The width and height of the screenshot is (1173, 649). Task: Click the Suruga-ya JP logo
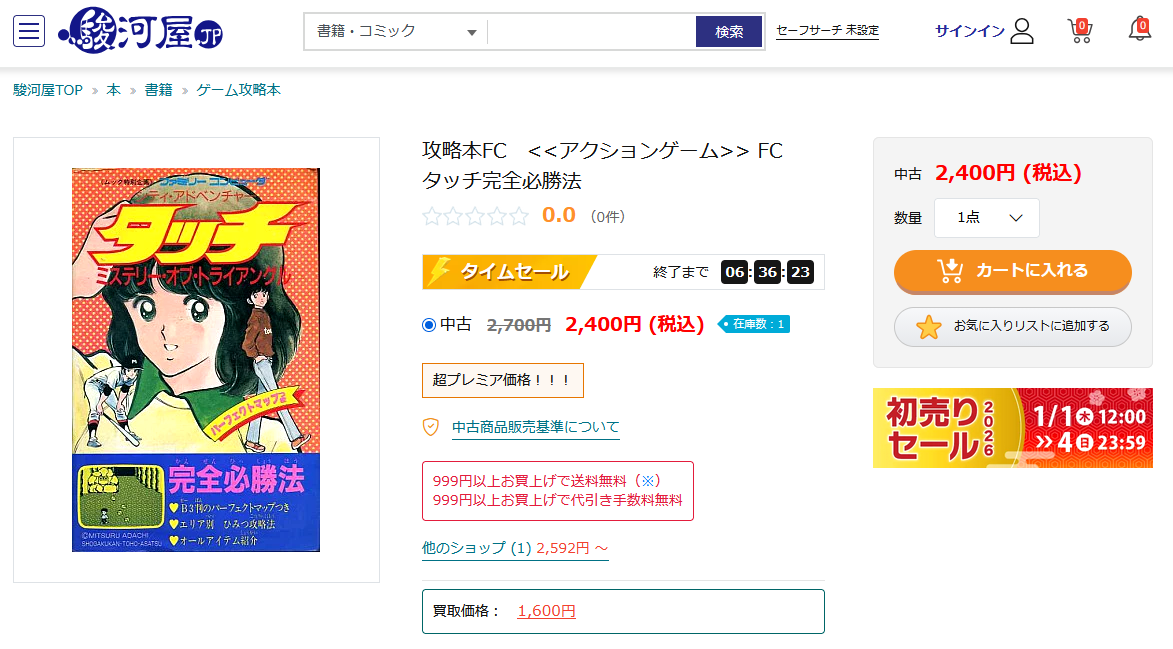coord(141,31)
